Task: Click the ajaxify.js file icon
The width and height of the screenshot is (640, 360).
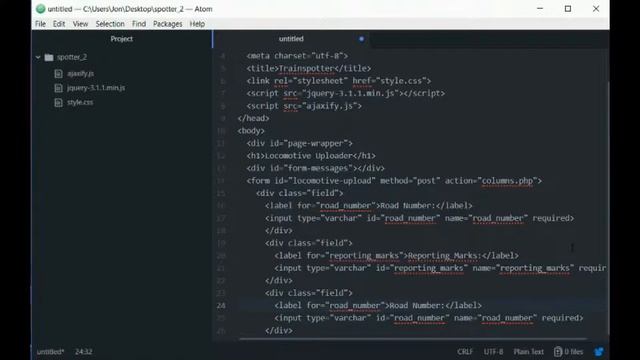Action: (x=58, y=74)
